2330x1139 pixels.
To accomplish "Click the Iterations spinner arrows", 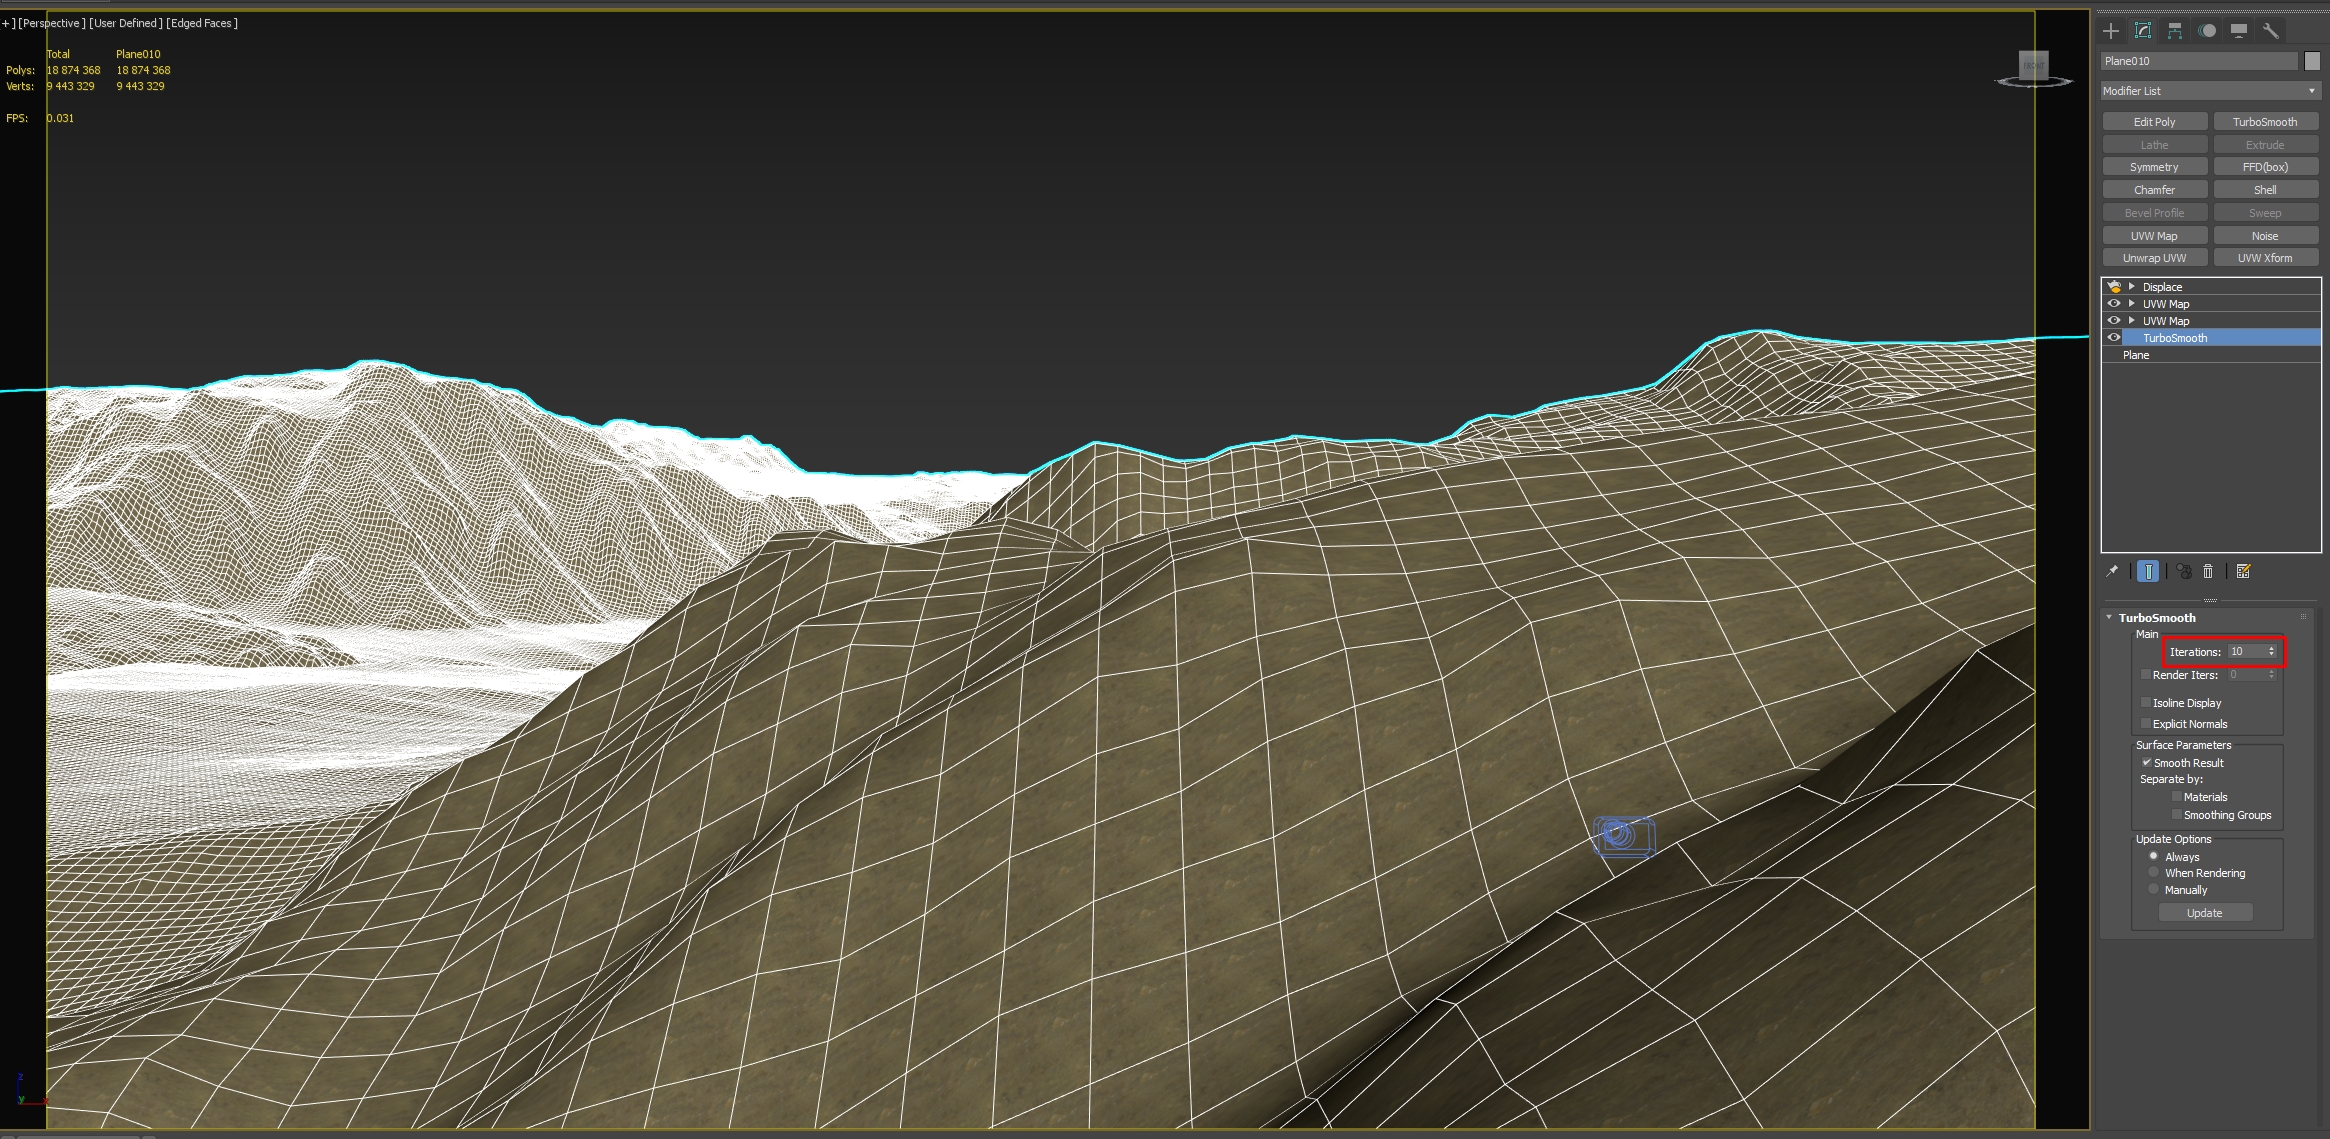I will pos(2271,651).
